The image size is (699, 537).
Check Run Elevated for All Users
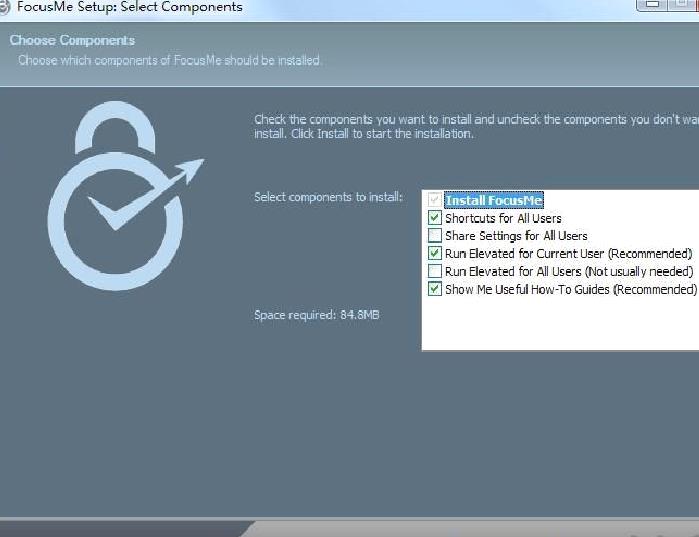pyautogui.click(x=435, y=271)
